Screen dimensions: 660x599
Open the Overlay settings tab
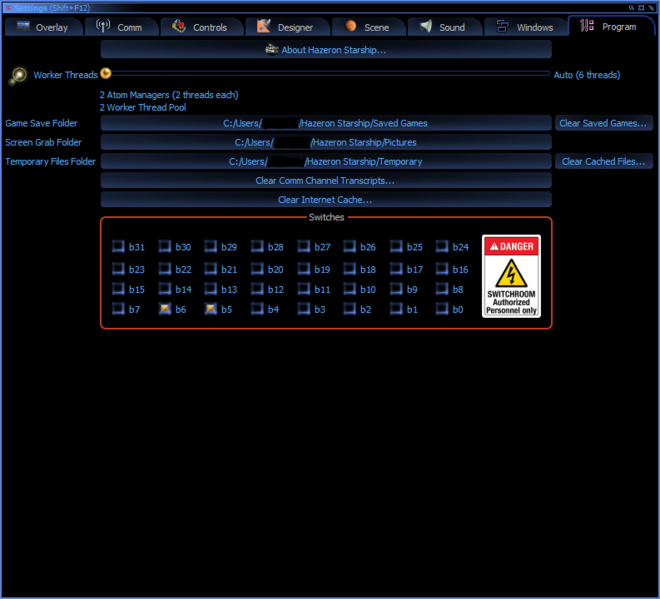tap(43, 27)
